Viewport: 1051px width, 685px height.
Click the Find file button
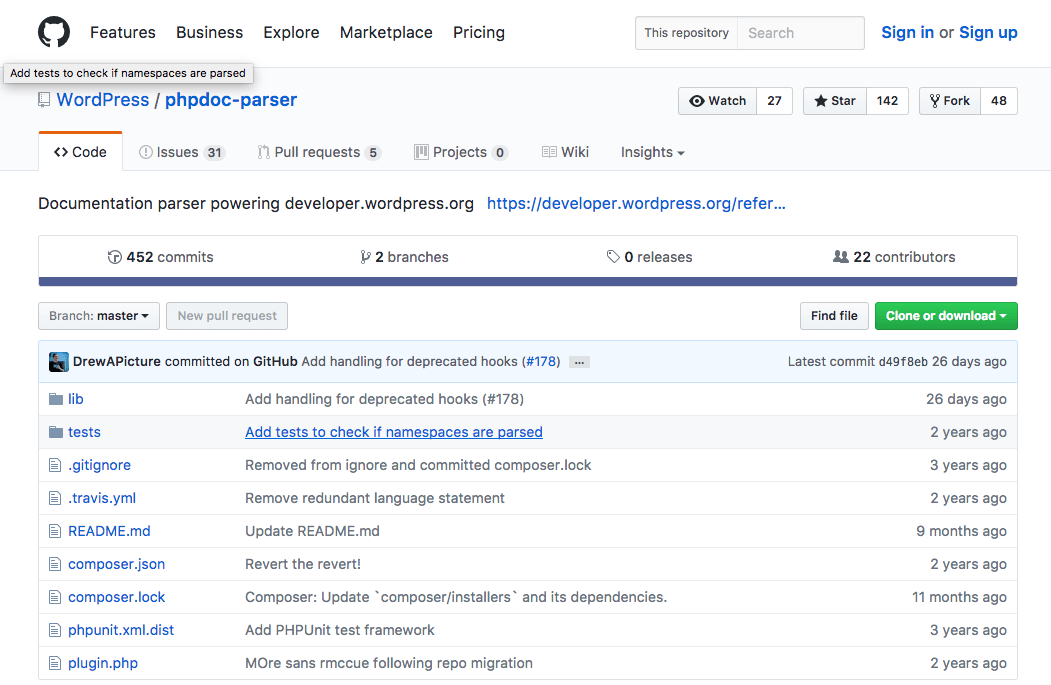834,316
